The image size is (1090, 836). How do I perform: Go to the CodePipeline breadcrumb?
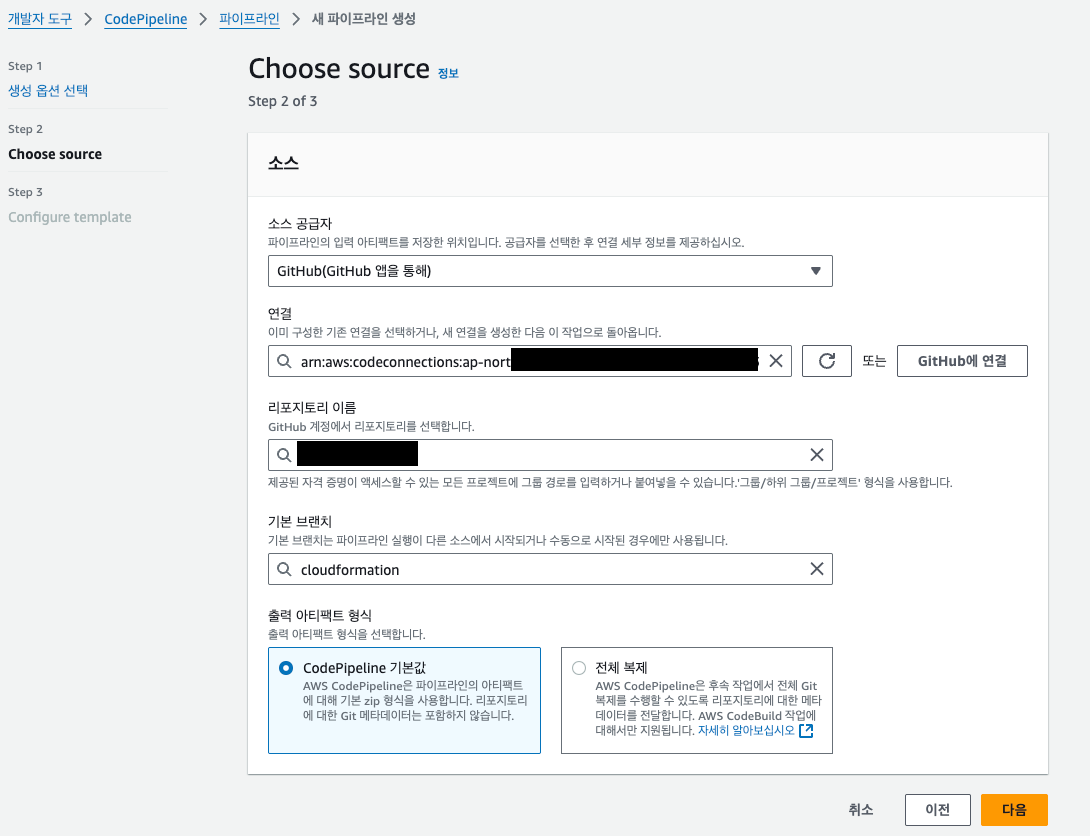tap(145, 19)
